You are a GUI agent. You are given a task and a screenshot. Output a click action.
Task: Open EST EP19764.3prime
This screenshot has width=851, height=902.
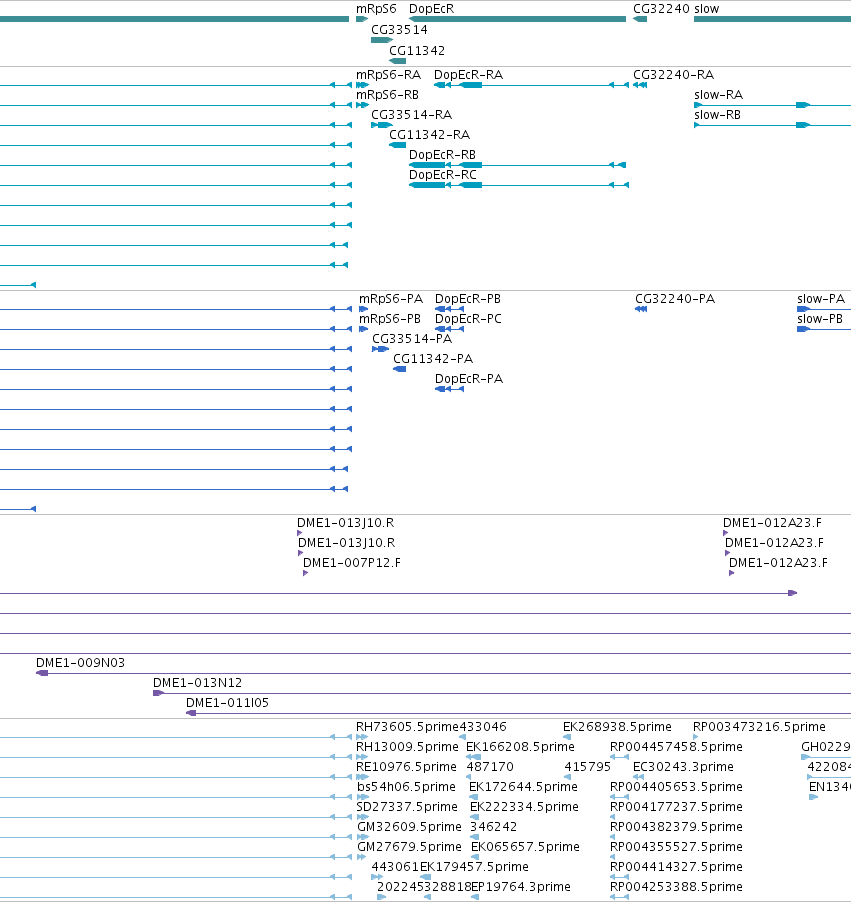coord(521,887)
